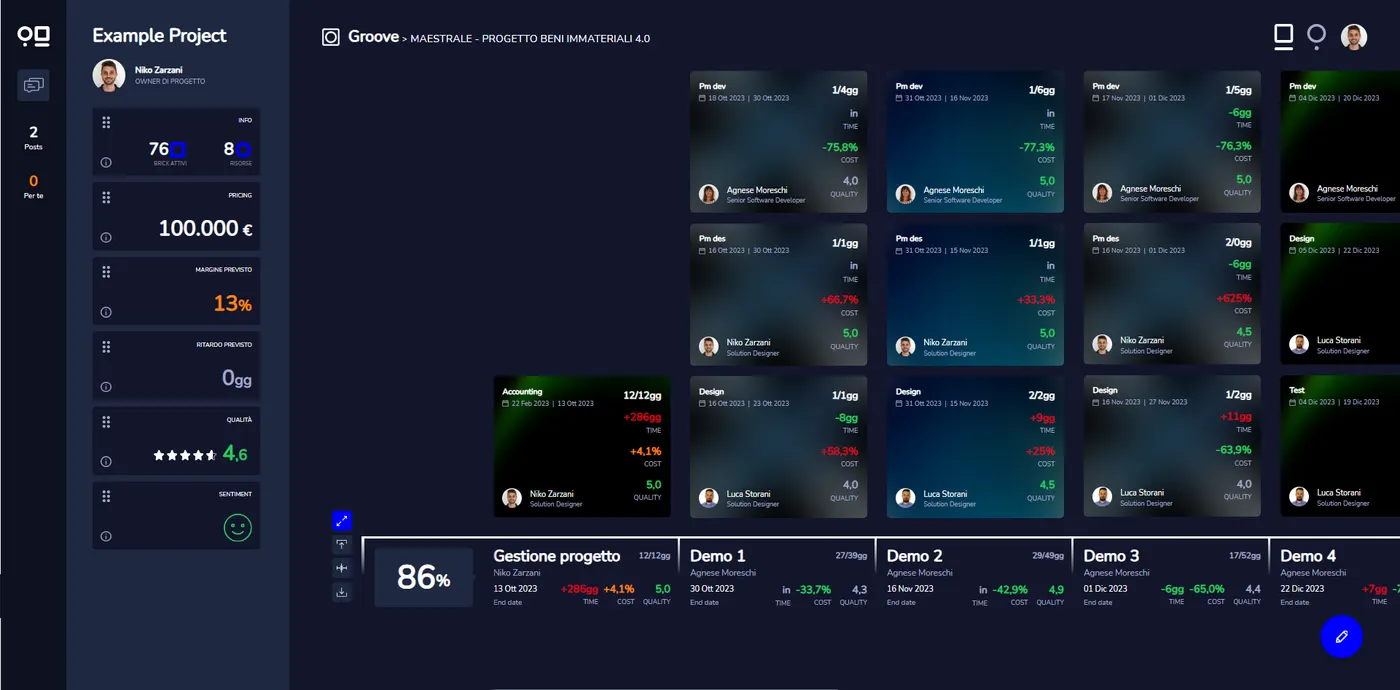Open the MAESTRALE - PROGETTO BENI IMMATERIALI 4.0 breadcrumb
Screen dimensions: 1400x690
point(530,39)
